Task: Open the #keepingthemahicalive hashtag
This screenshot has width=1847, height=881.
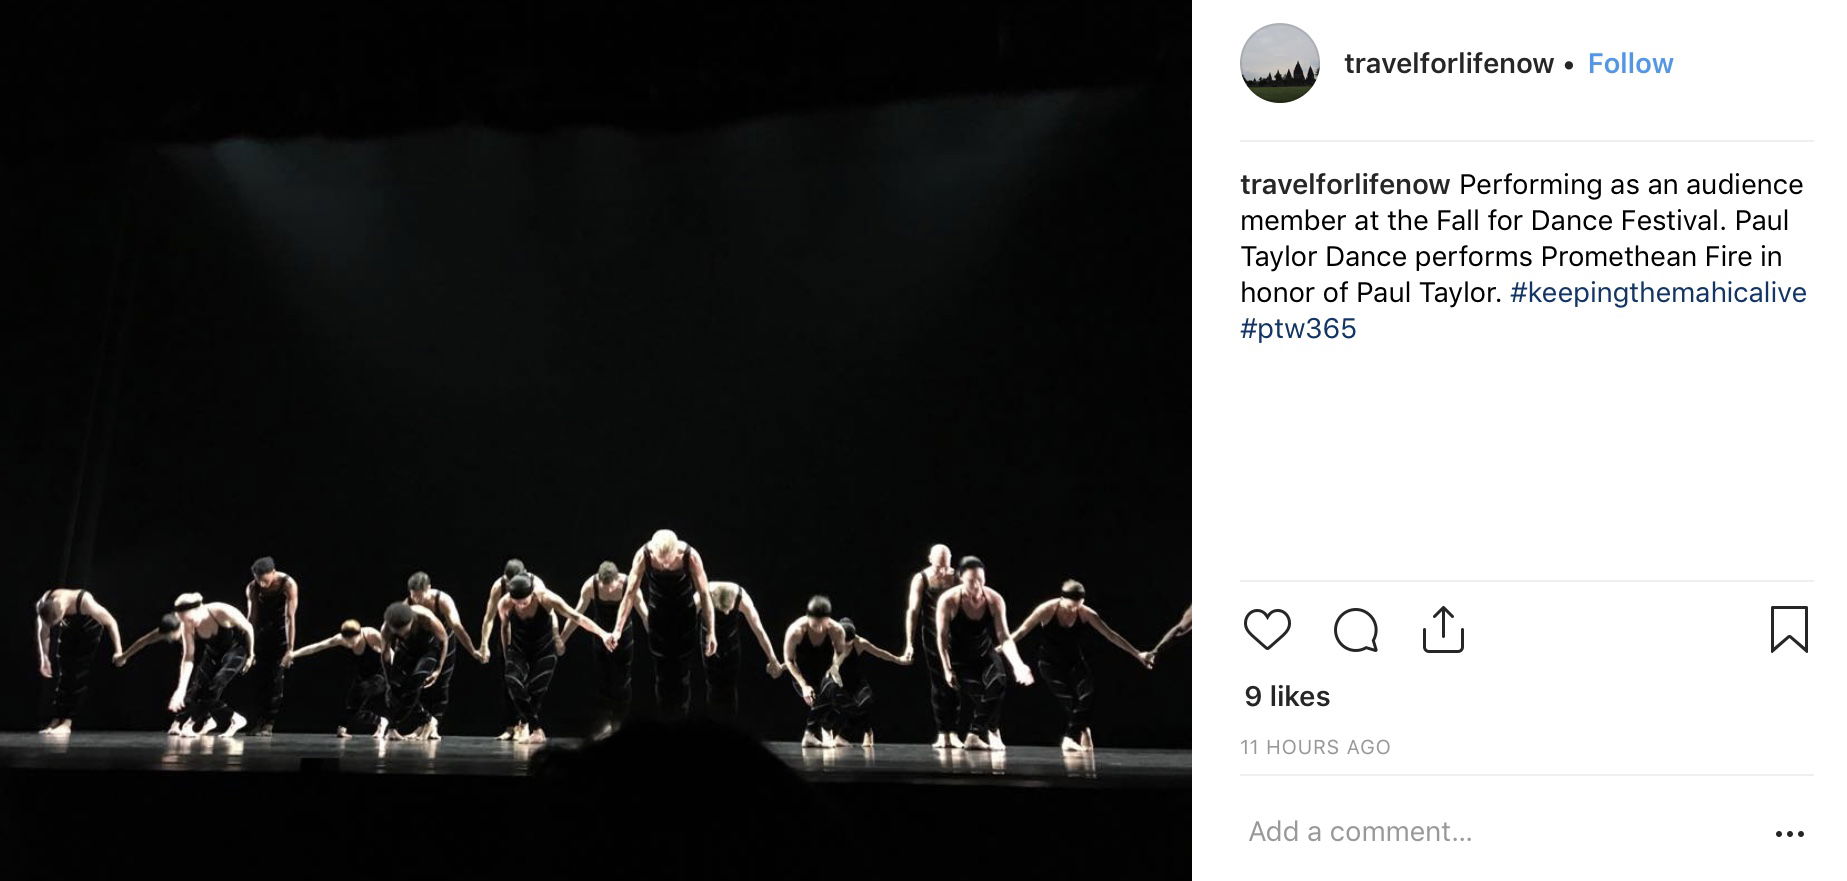Action: point(1658,292)
